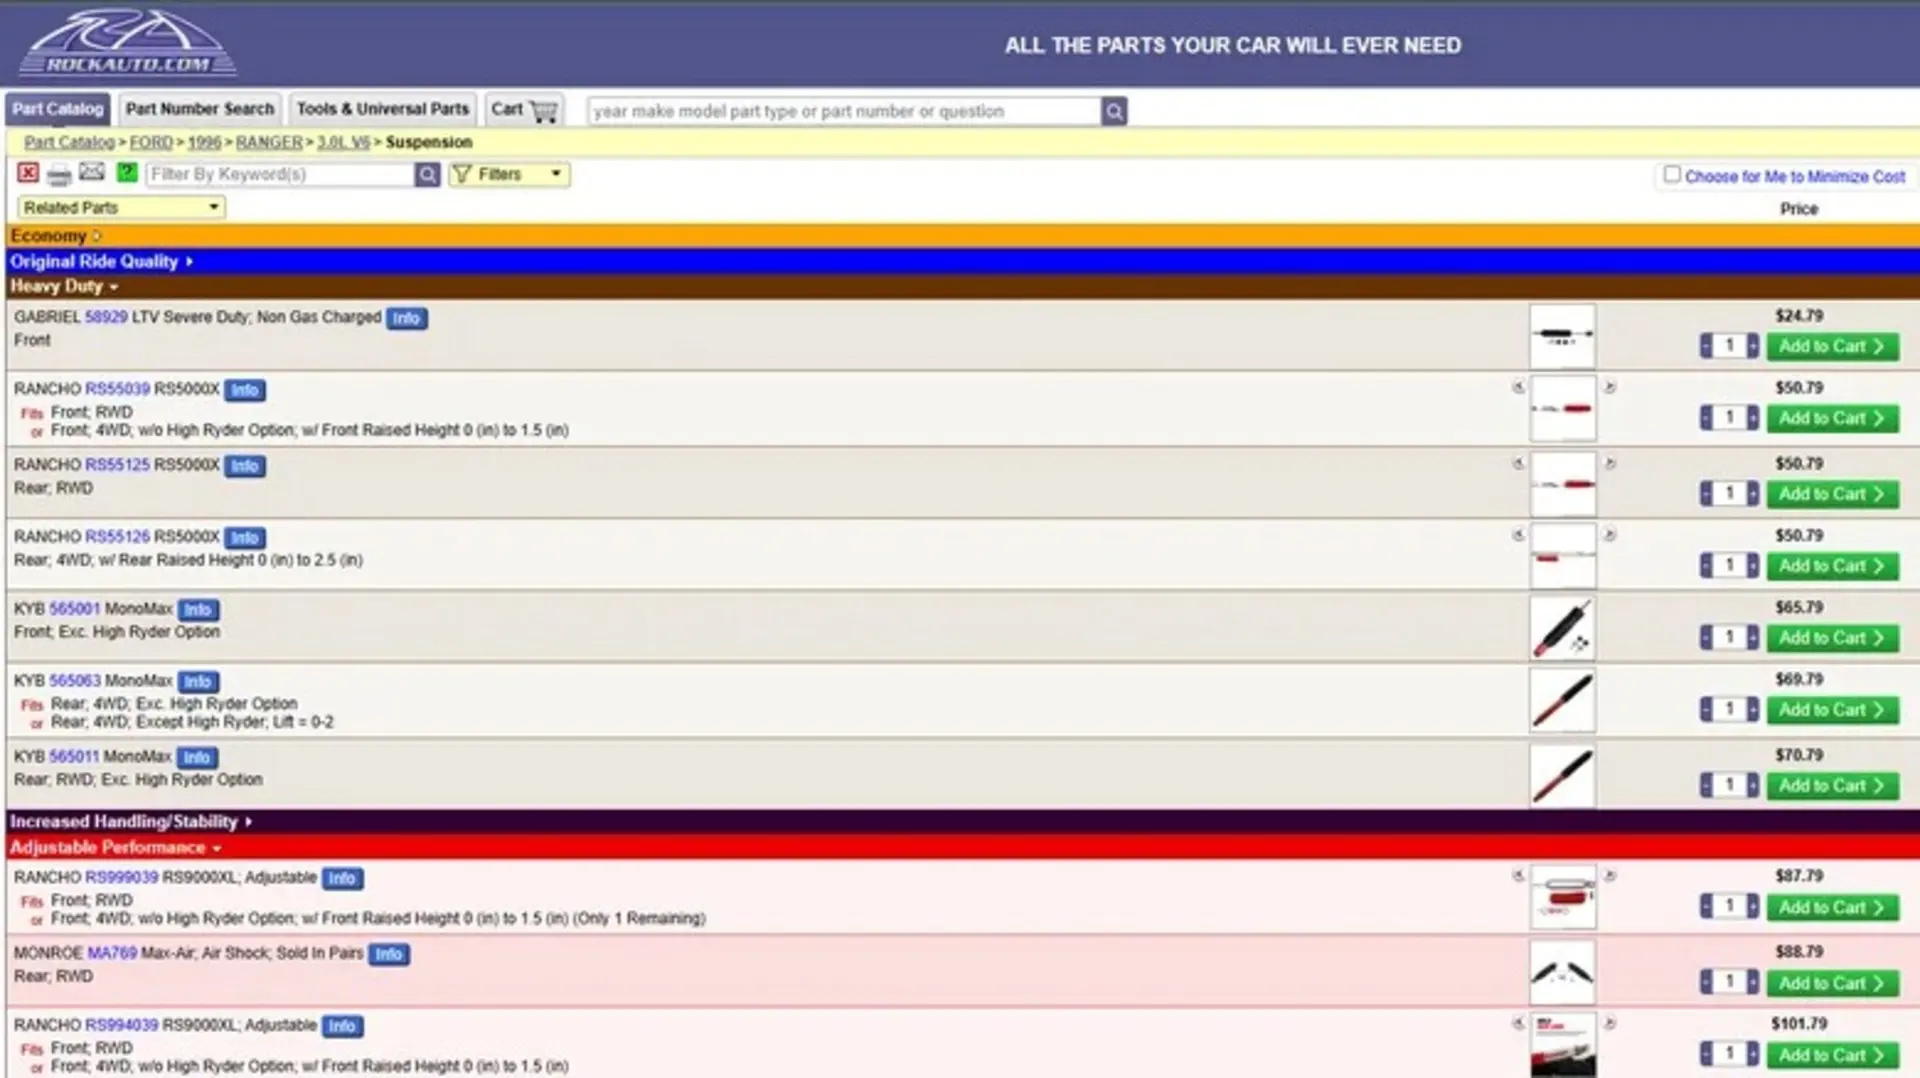The image size is (1920, 1078).
Task: Show previous image for RANCHO RS55039
Action: (1518, 387)
